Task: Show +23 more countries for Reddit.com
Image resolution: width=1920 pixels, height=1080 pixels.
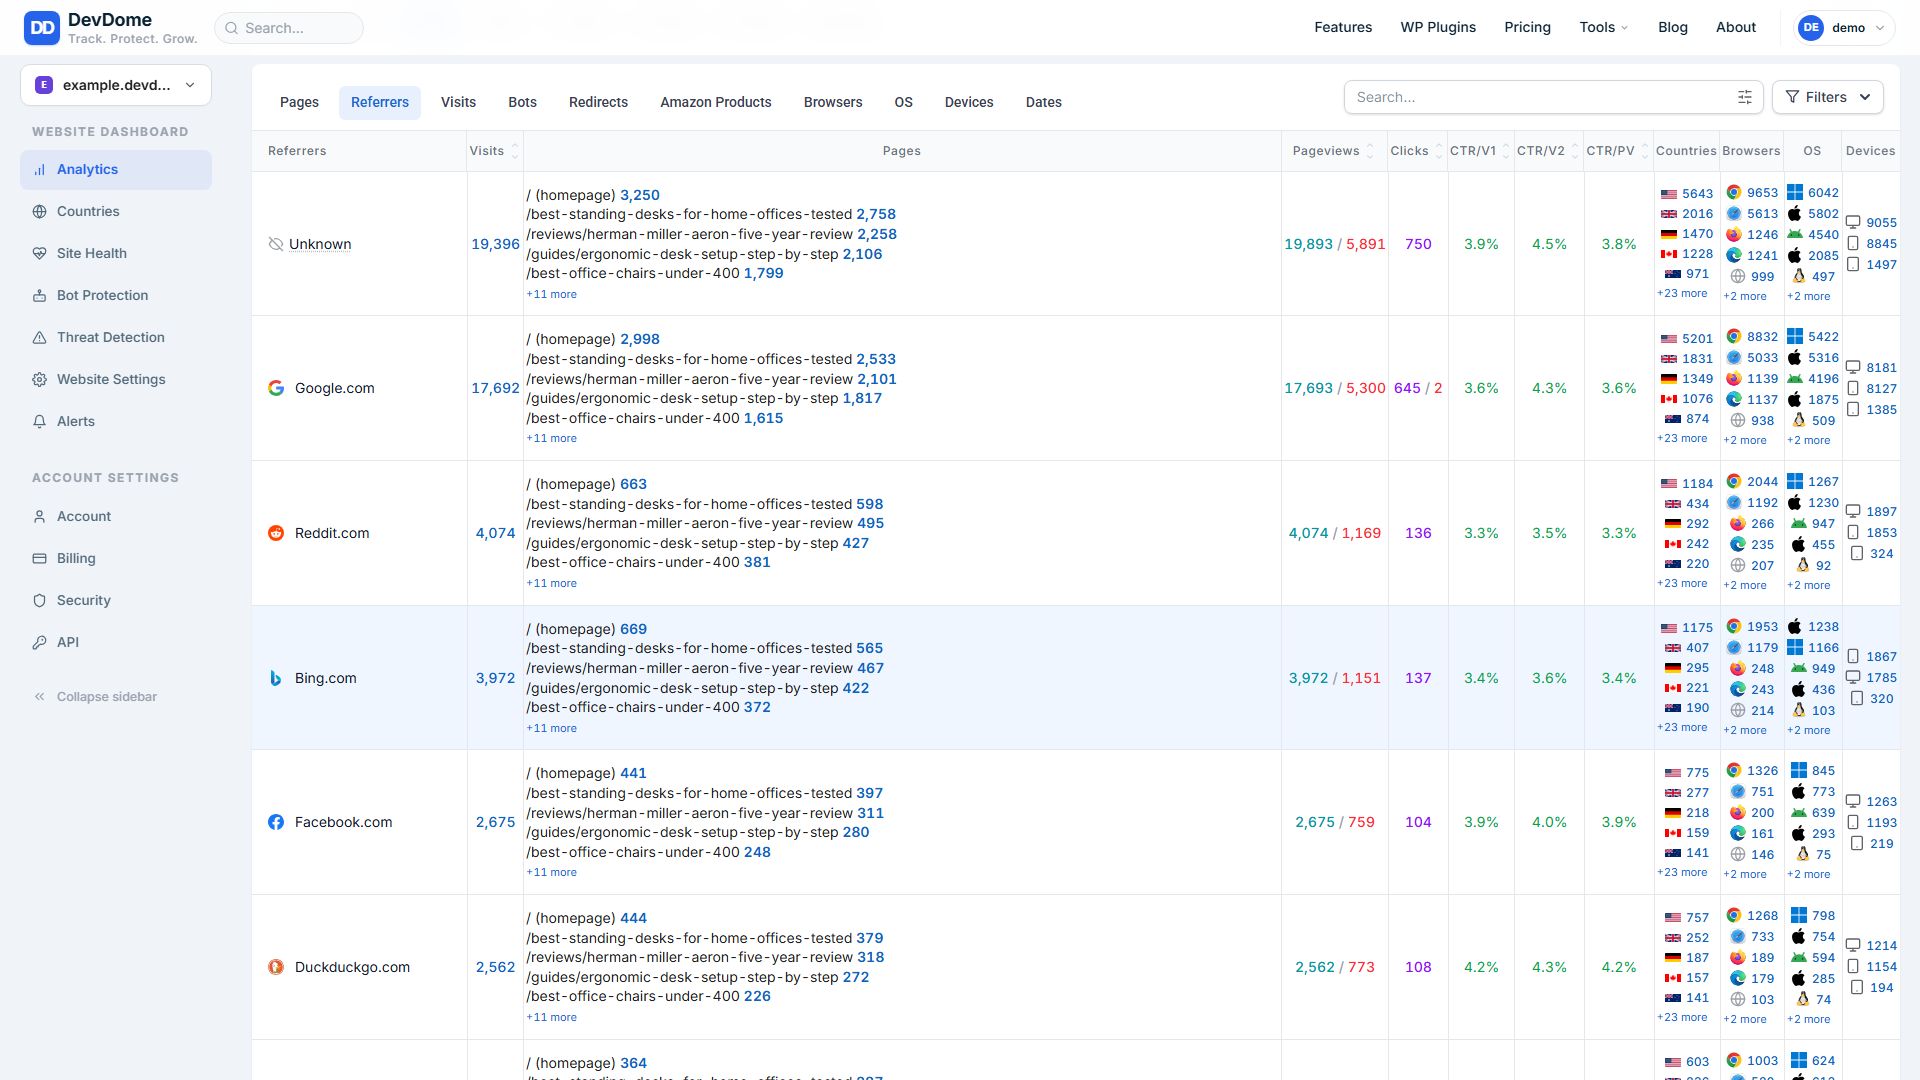Action: (1682, 584)
